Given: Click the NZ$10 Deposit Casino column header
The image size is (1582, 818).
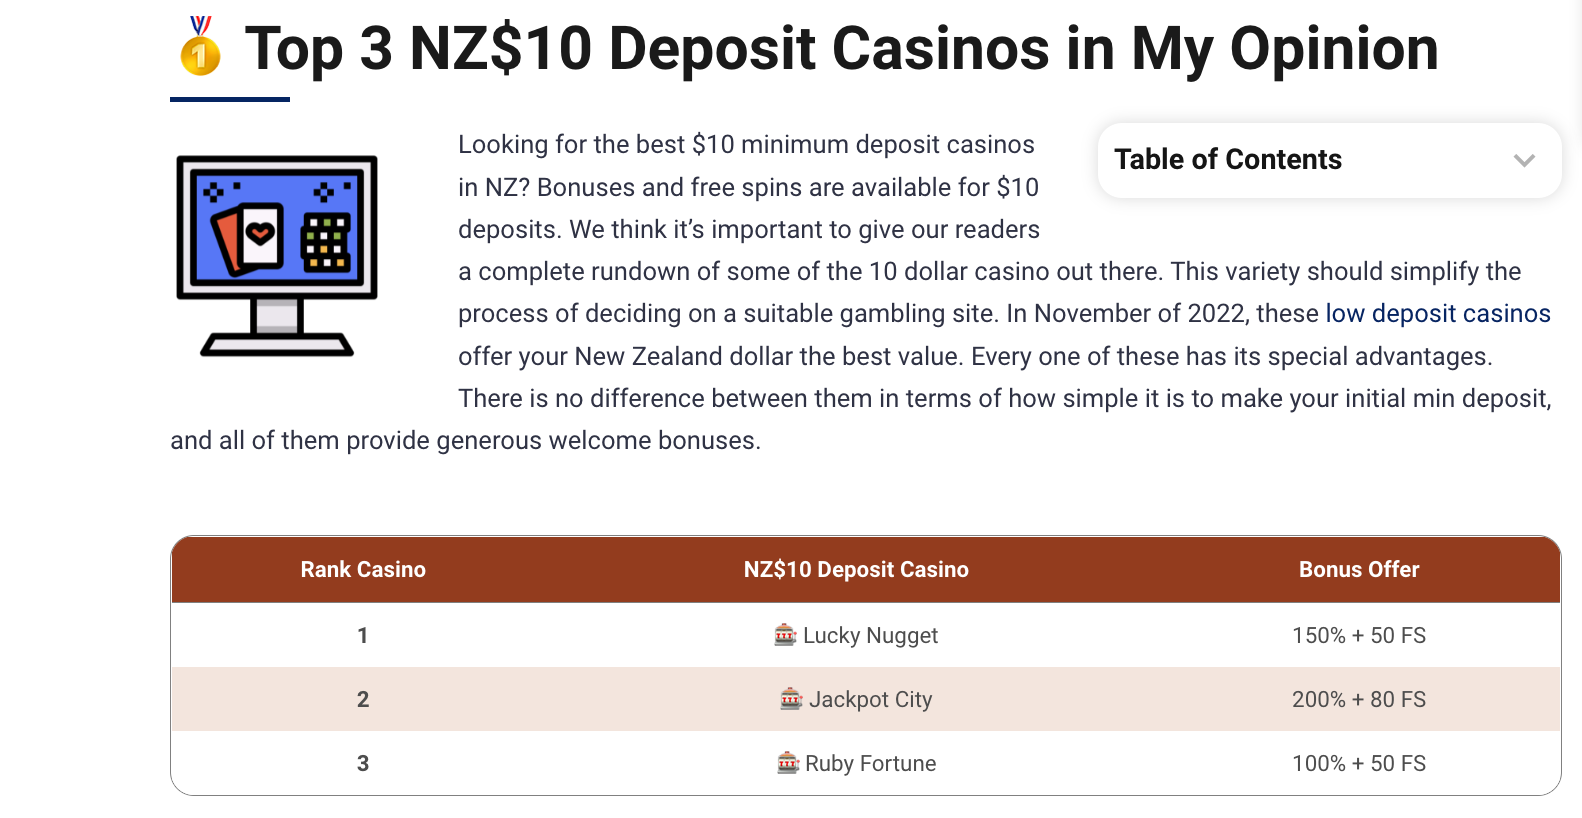Looking at the screenshot, I should pyautogui.click(x=856, y=569).
